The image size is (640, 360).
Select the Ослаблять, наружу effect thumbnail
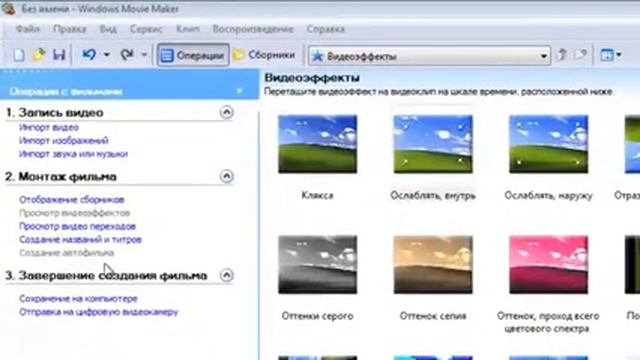point(549,144)
